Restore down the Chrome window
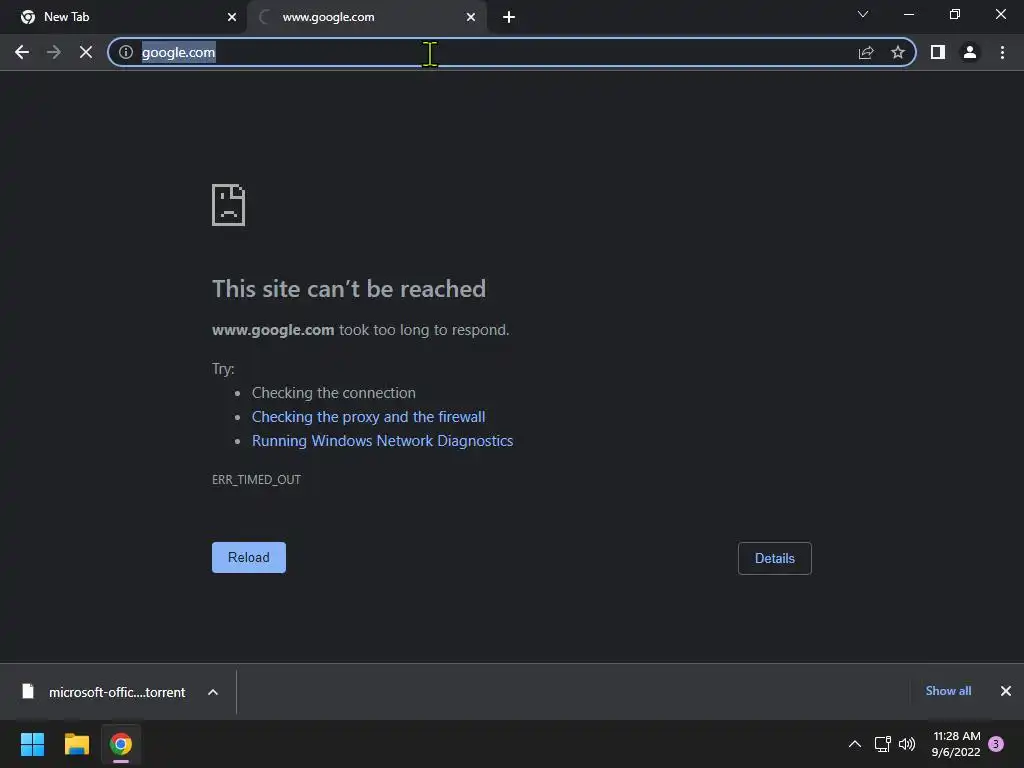Image resolution: width=1024 pixels, height=768 pixels. (x=955, y=14)
